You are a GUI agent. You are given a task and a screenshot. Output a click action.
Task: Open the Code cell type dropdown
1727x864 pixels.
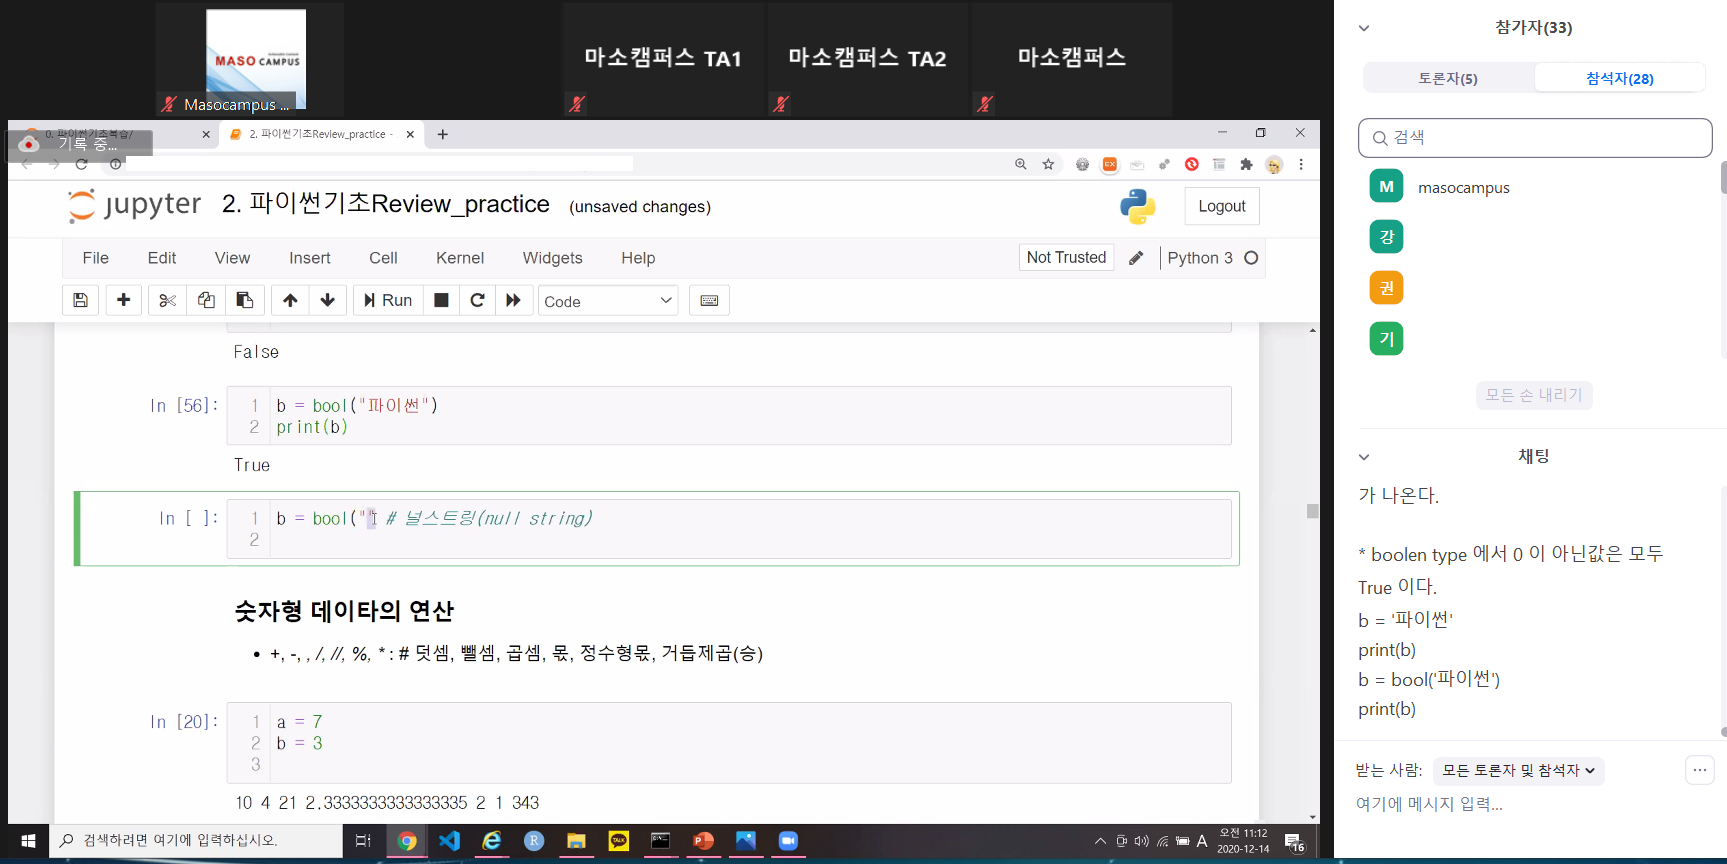point(608,301)
